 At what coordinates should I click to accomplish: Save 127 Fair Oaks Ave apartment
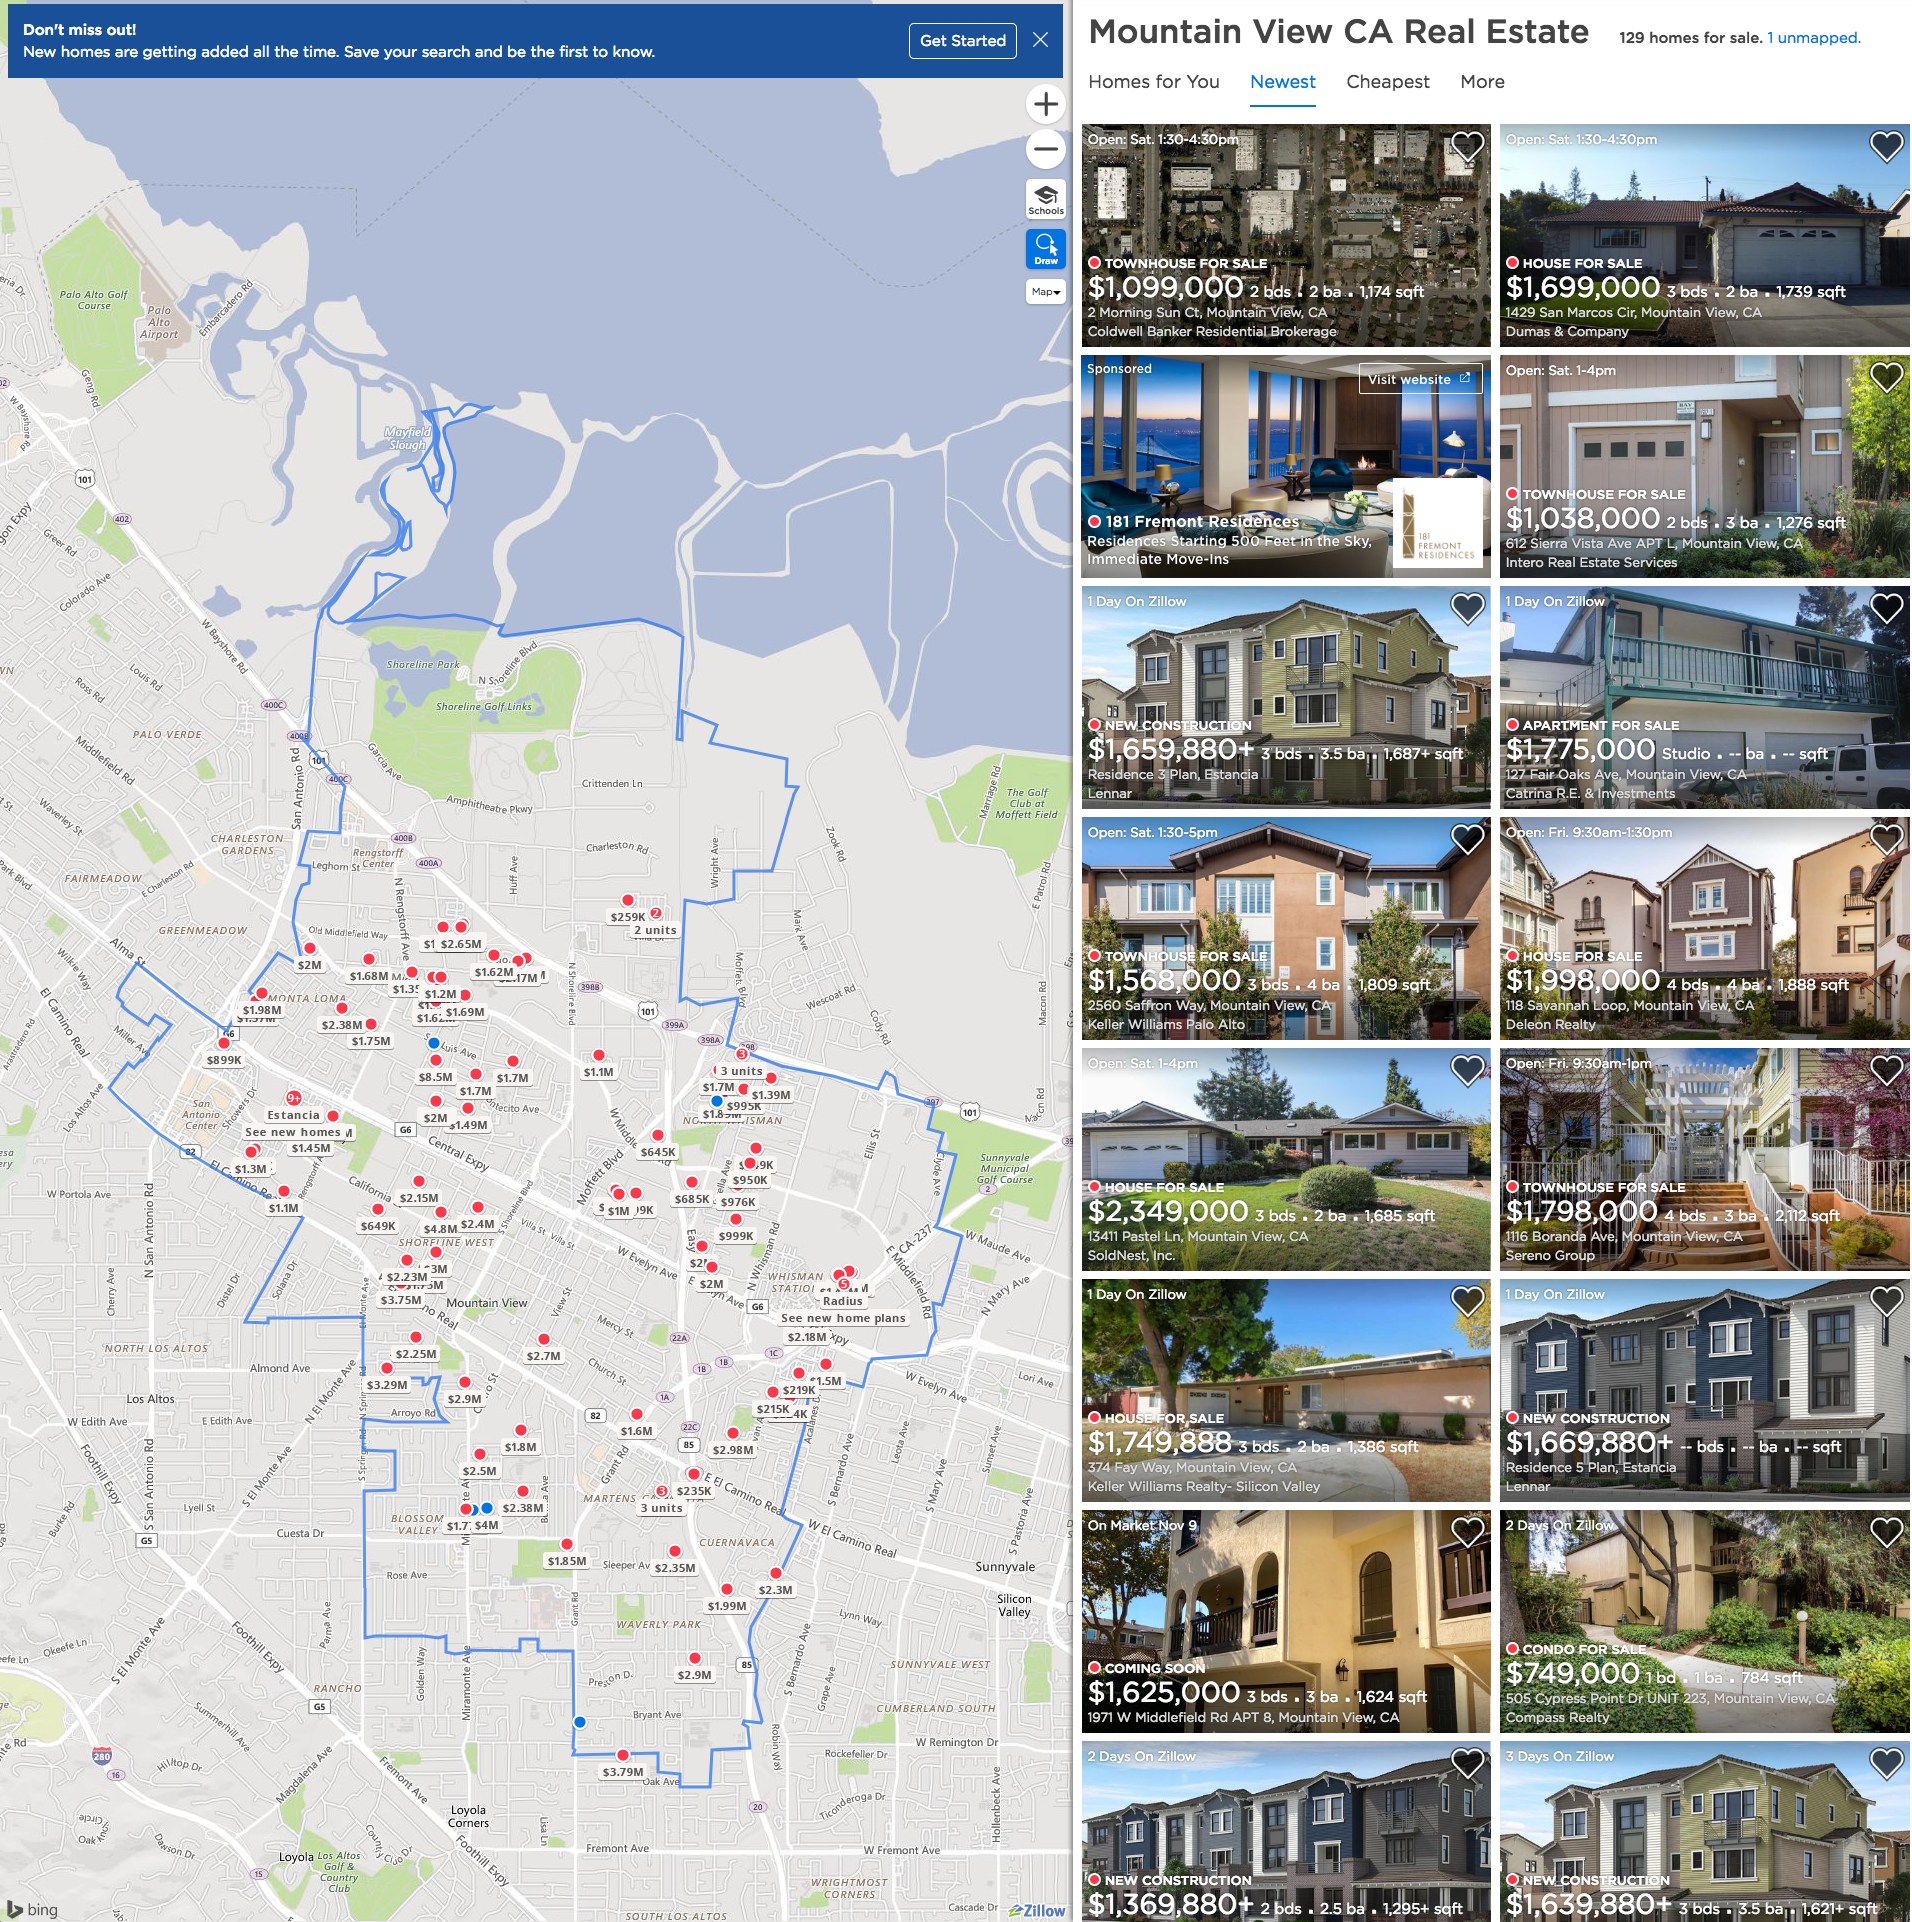(x=1886, y=608)
